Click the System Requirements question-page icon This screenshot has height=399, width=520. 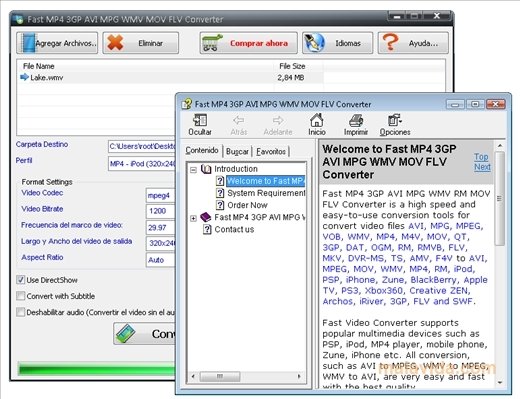pyautogui.click(x=220, y=193)
